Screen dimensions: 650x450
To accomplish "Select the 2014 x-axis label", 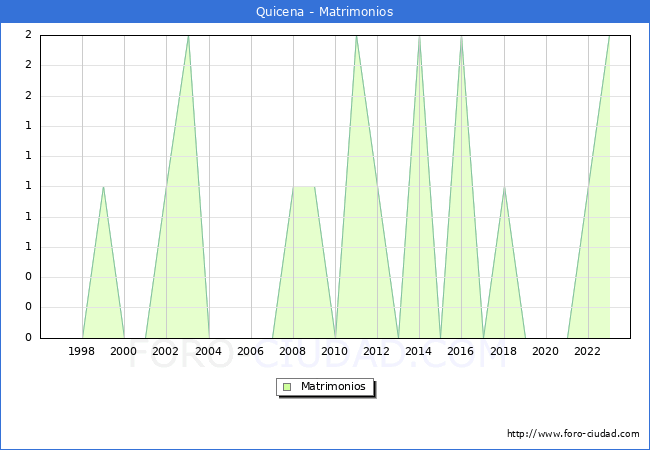I will pos(419,351).
